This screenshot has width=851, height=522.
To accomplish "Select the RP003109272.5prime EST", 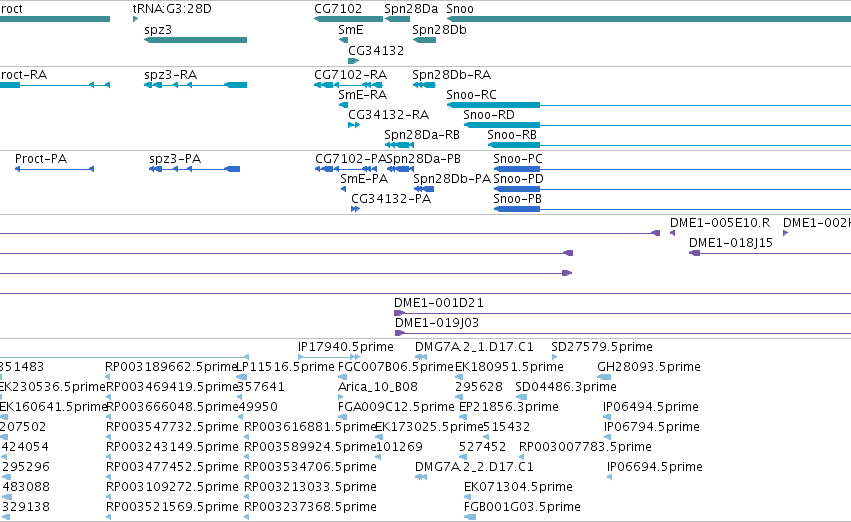I will coord(108,497).
